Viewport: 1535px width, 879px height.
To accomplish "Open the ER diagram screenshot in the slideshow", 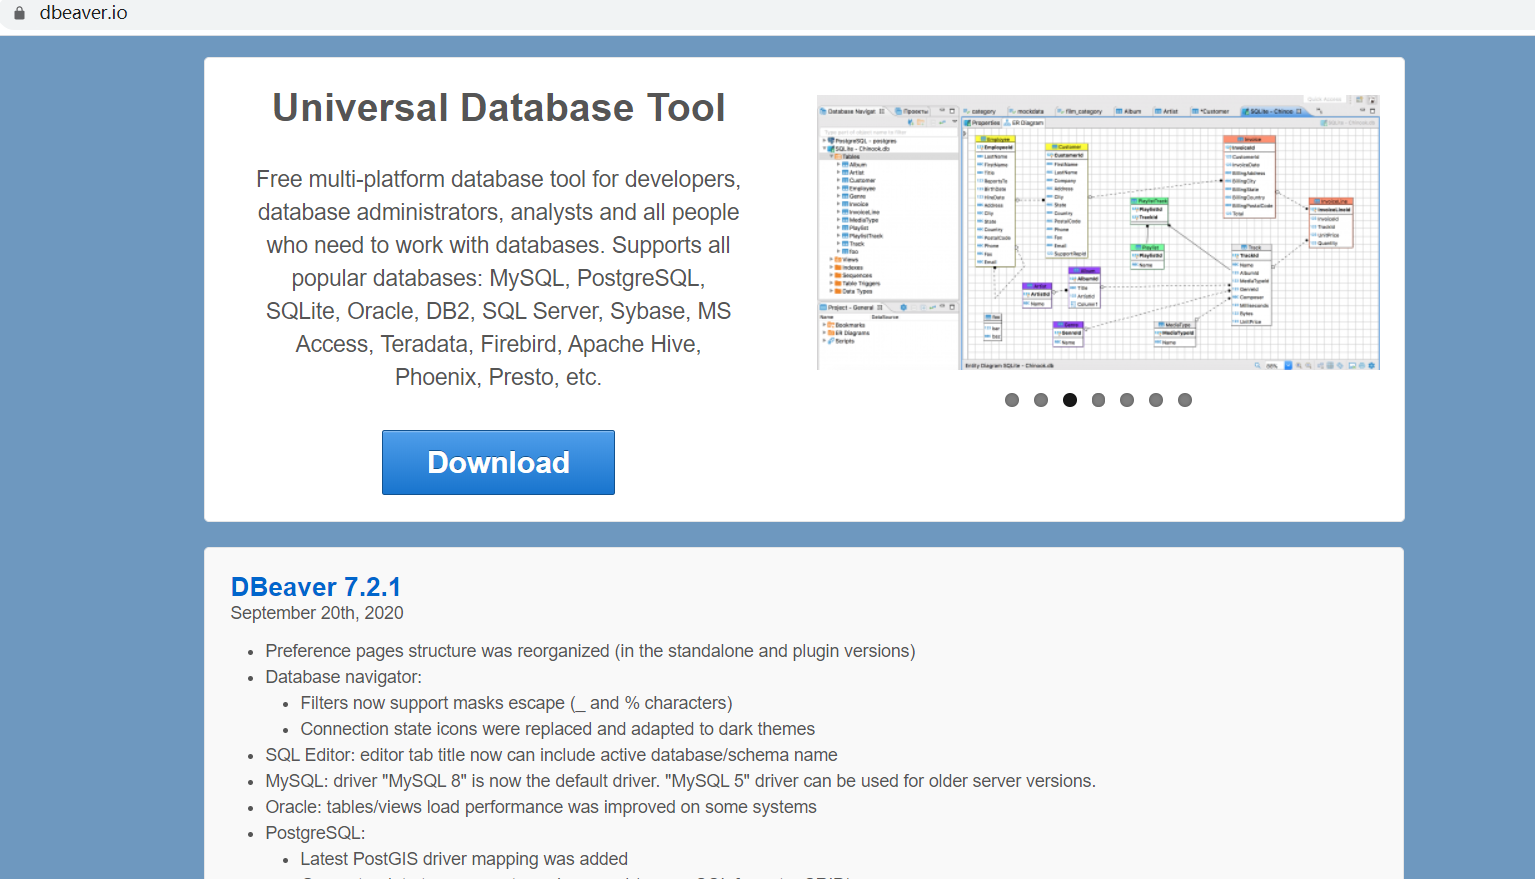I will click(x=1098, y=233).
